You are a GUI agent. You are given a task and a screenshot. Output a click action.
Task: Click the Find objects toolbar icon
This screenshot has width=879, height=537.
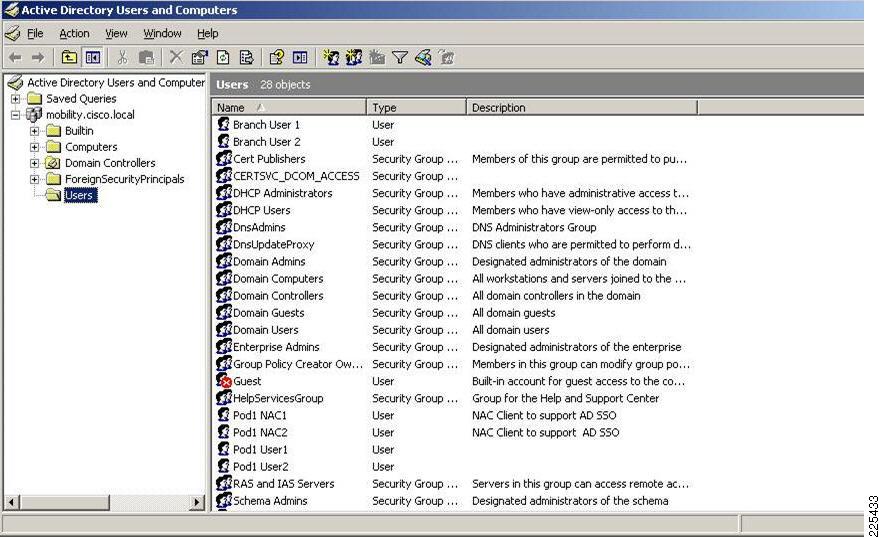point(423,57)
